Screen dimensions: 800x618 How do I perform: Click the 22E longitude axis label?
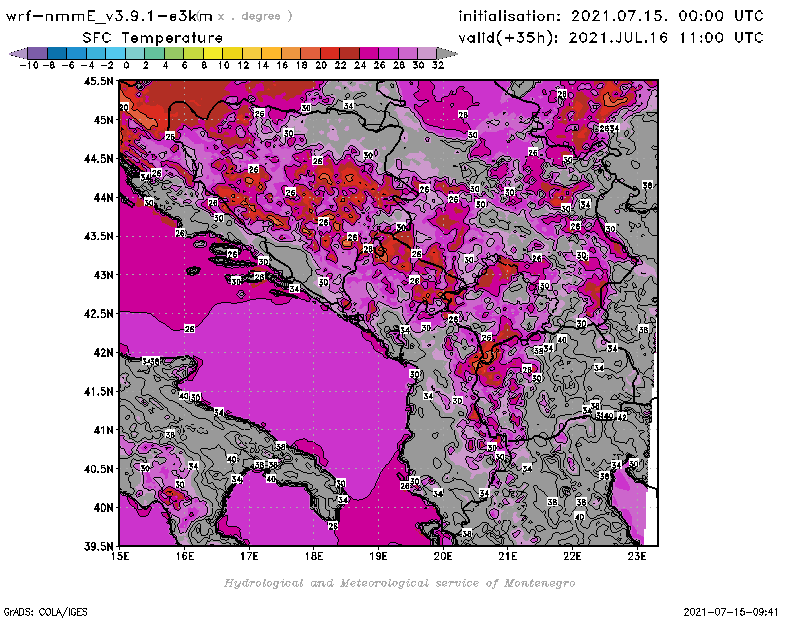pyautogui.click(x=572, y=556)
